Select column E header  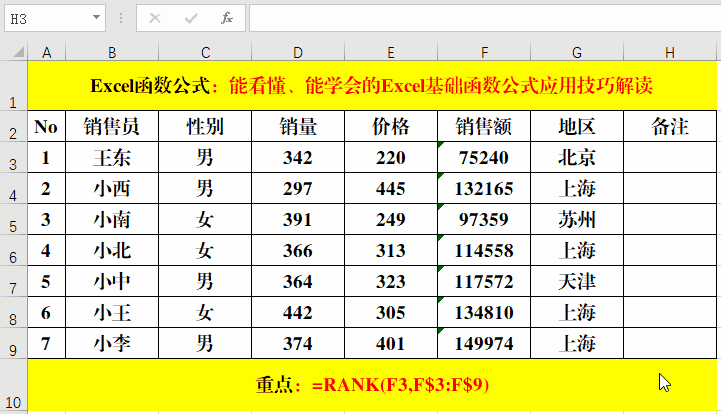(x=391, y=52)
